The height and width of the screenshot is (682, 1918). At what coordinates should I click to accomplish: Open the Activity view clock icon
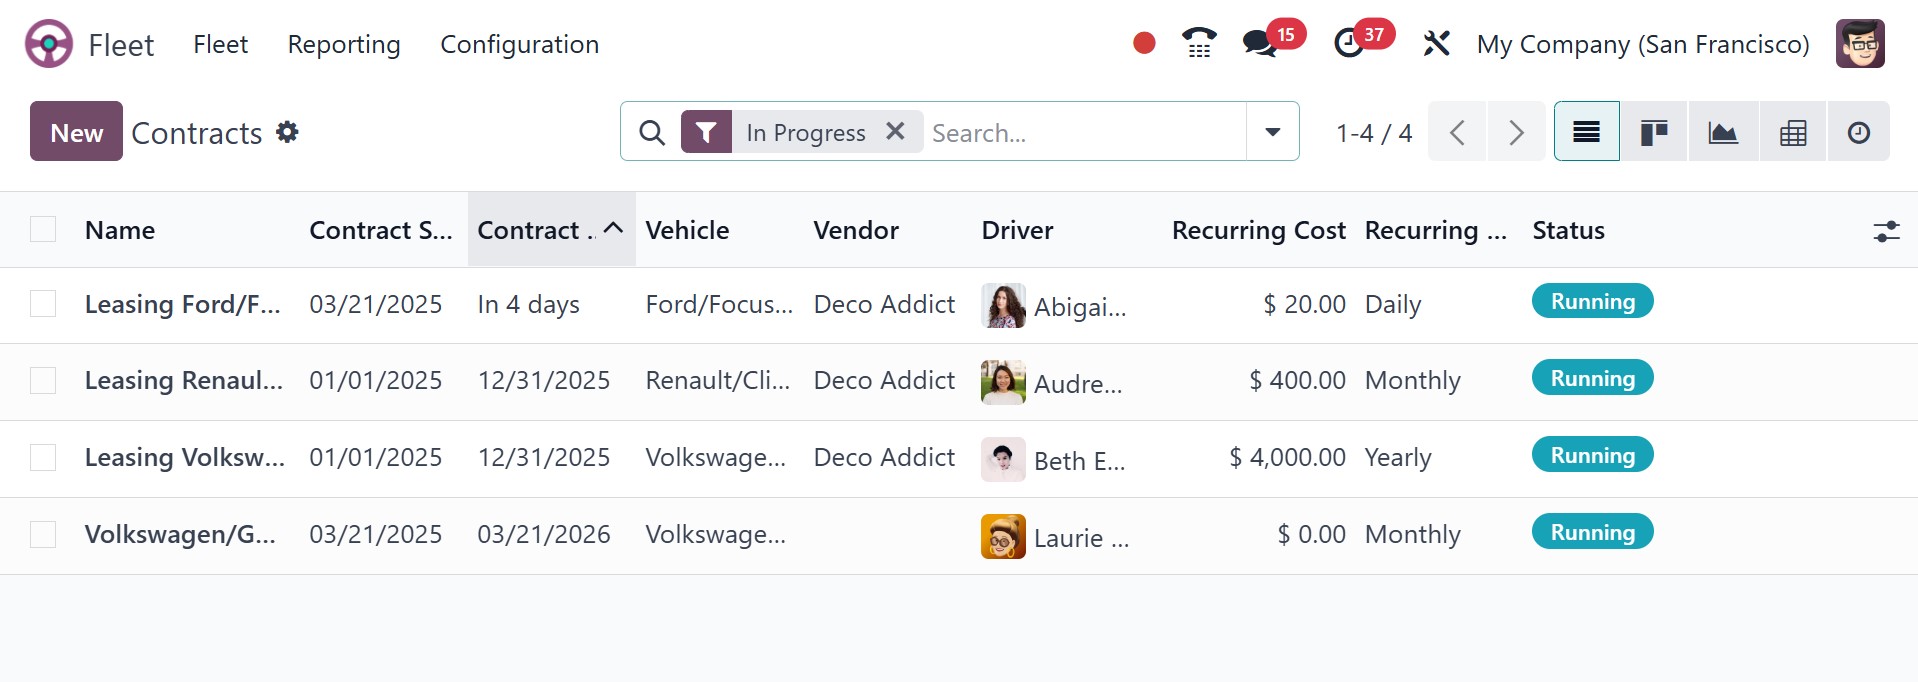click(x=1859, y=132)
